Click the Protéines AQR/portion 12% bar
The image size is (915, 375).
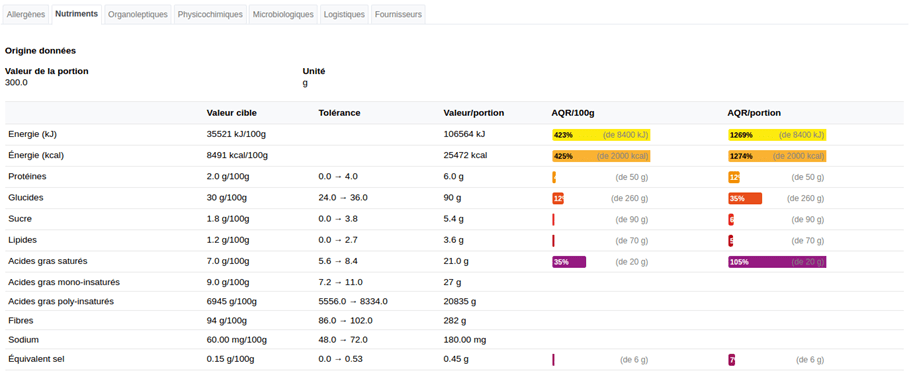(734, 177)
